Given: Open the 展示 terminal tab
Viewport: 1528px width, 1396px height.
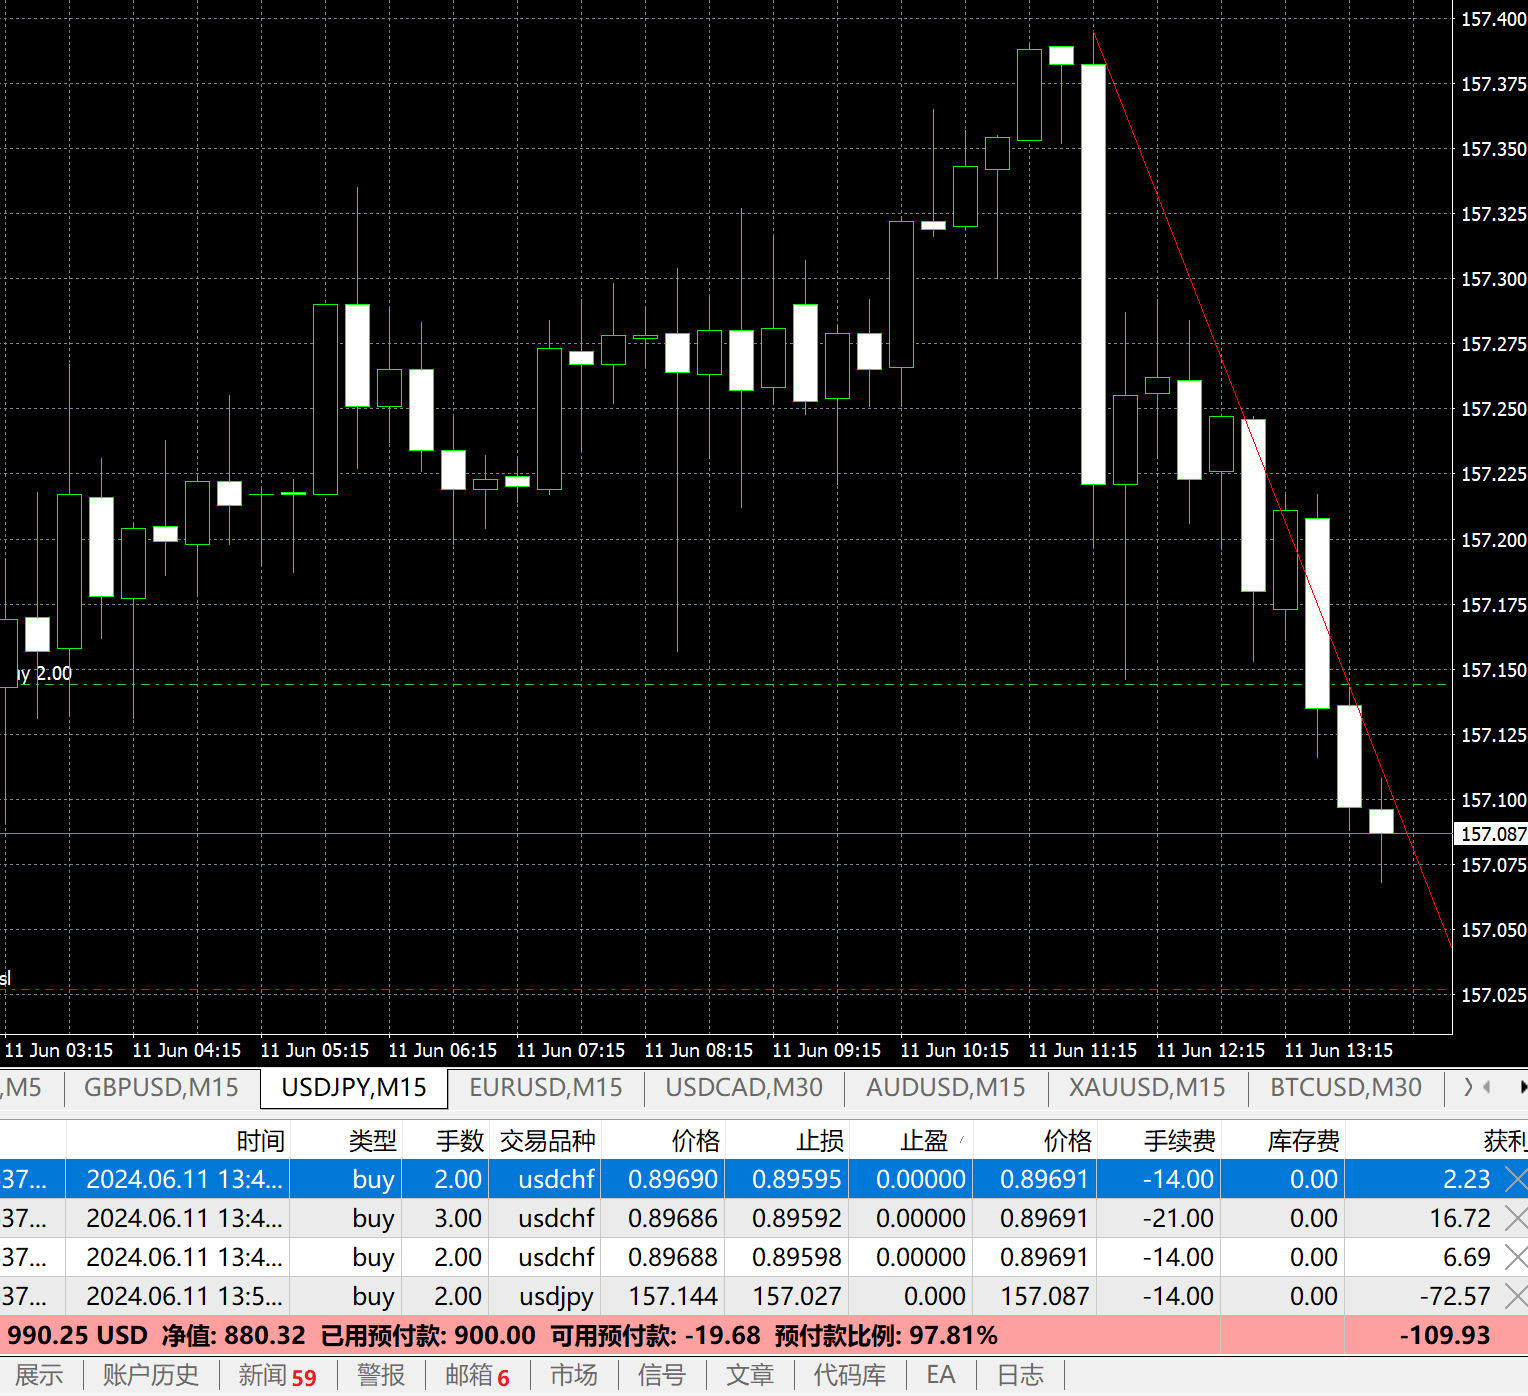Looking at the screenshot, I should coord(40,1375).
